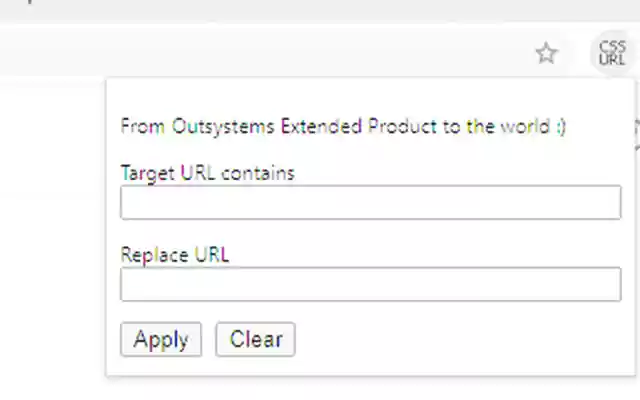Screen dimensions: 640x400
Task: Click the word "world" in popup header
Action: (x=525, y=127)
